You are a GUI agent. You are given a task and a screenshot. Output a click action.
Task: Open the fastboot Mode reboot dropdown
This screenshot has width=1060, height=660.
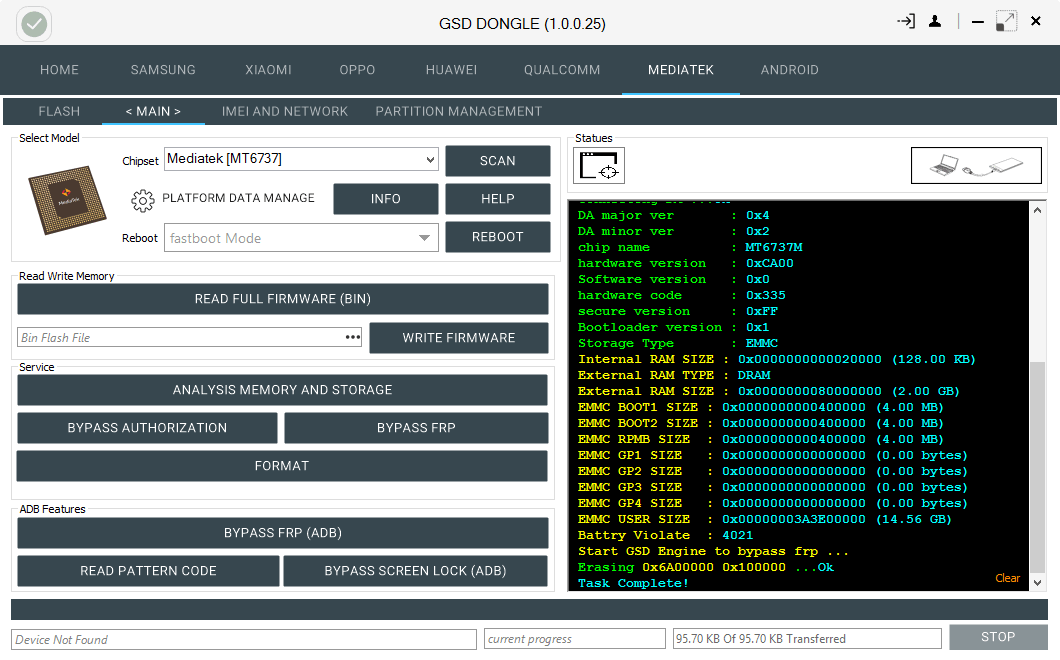(x=424, y=238)
